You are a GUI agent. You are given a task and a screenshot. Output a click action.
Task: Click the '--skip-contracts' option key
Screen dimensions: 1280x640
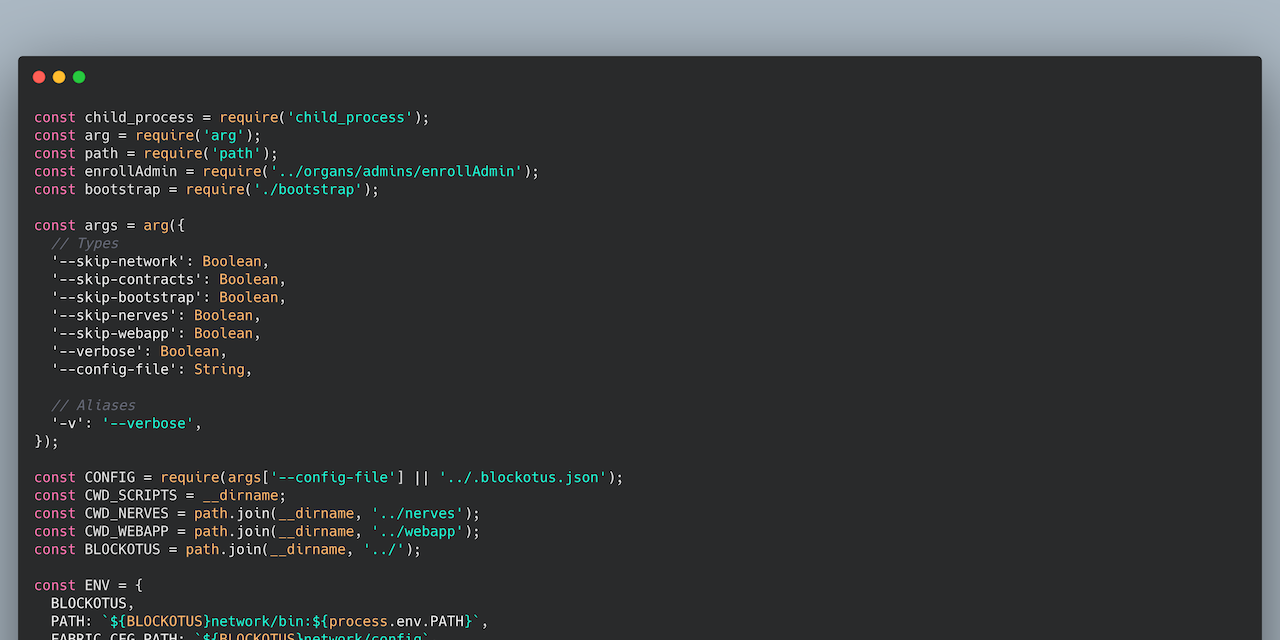point(127,279)
